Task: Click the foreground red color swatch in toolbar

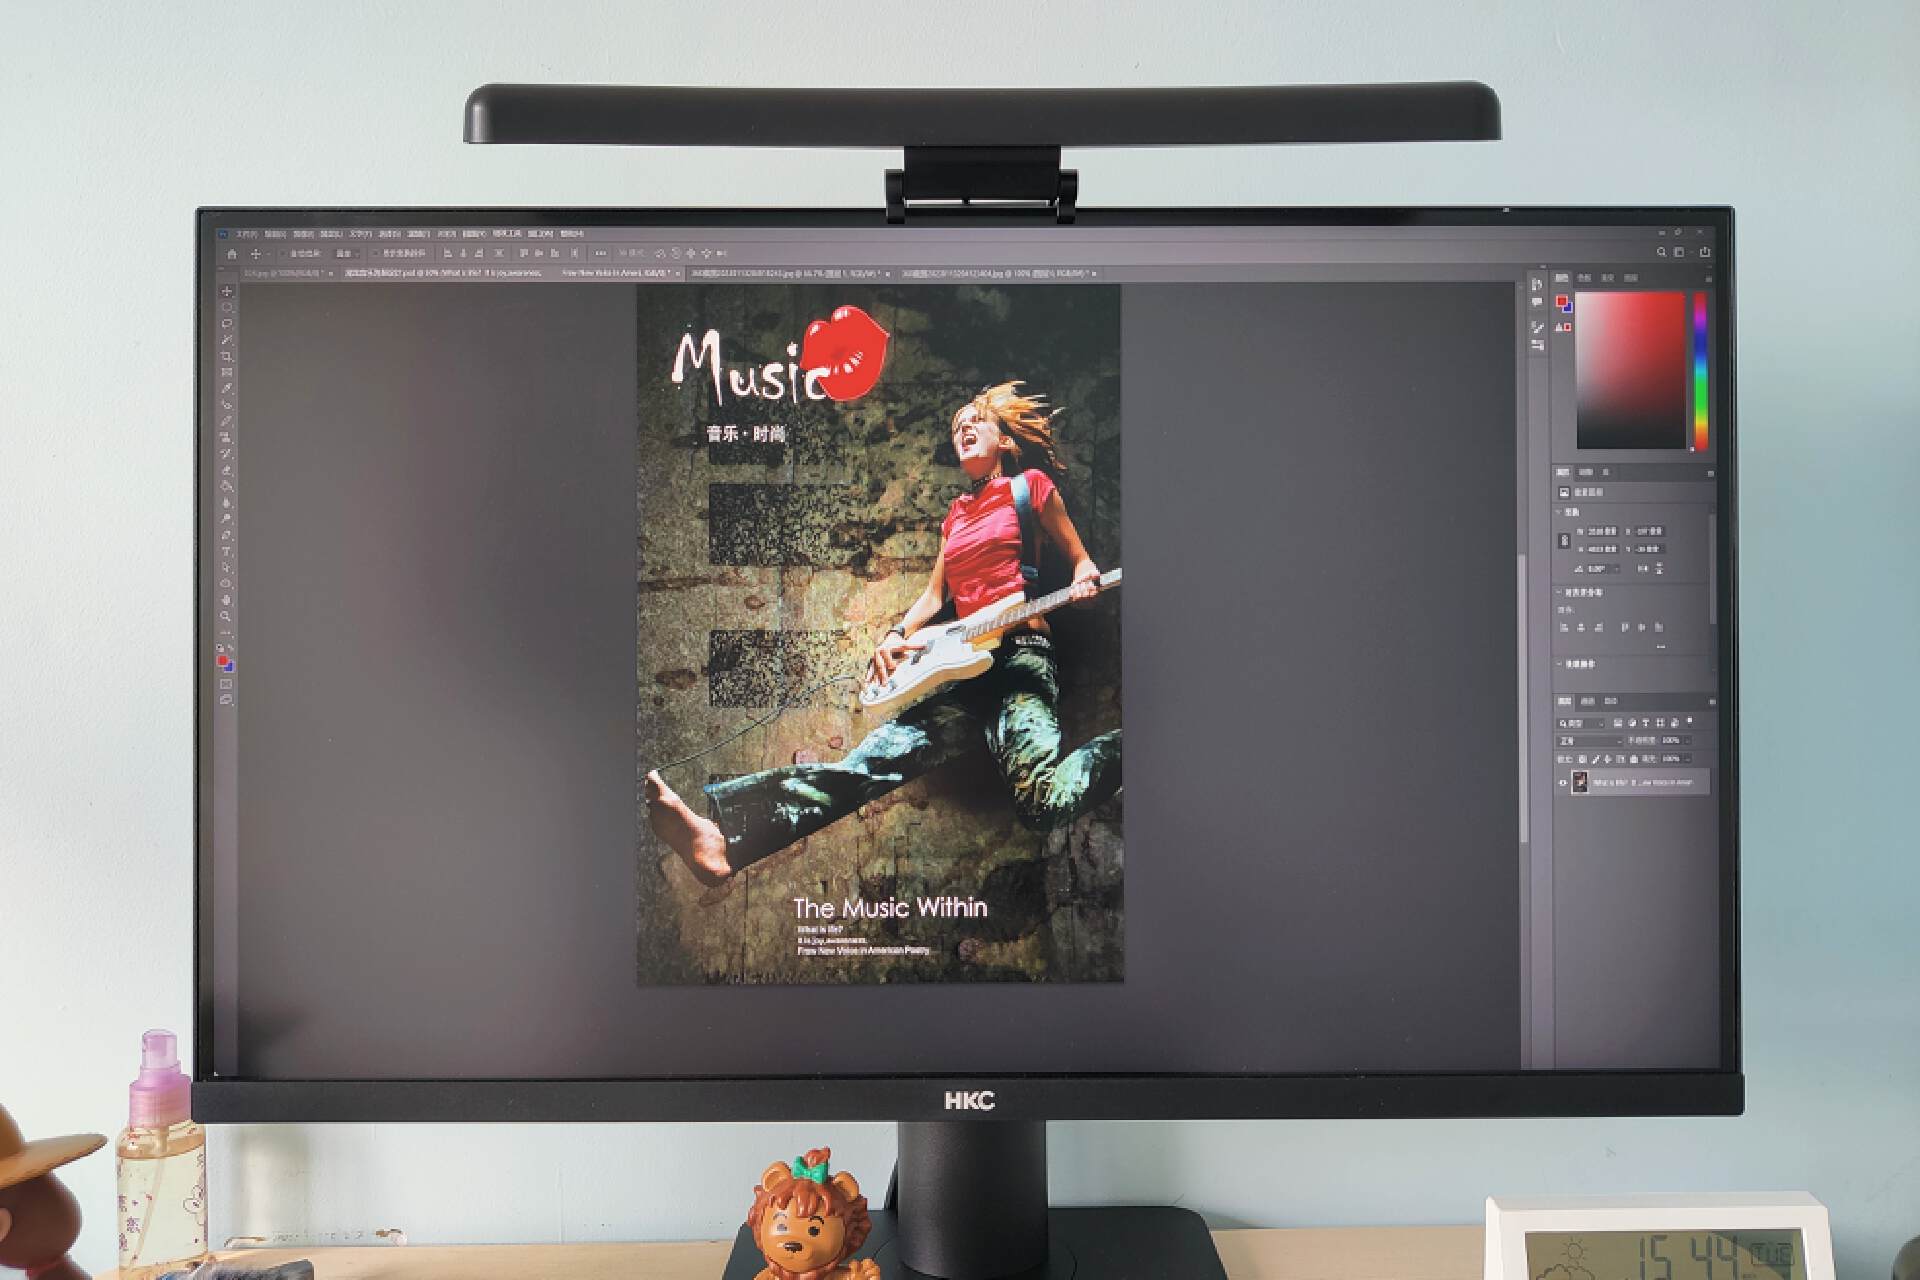Action: pos(222,661)
